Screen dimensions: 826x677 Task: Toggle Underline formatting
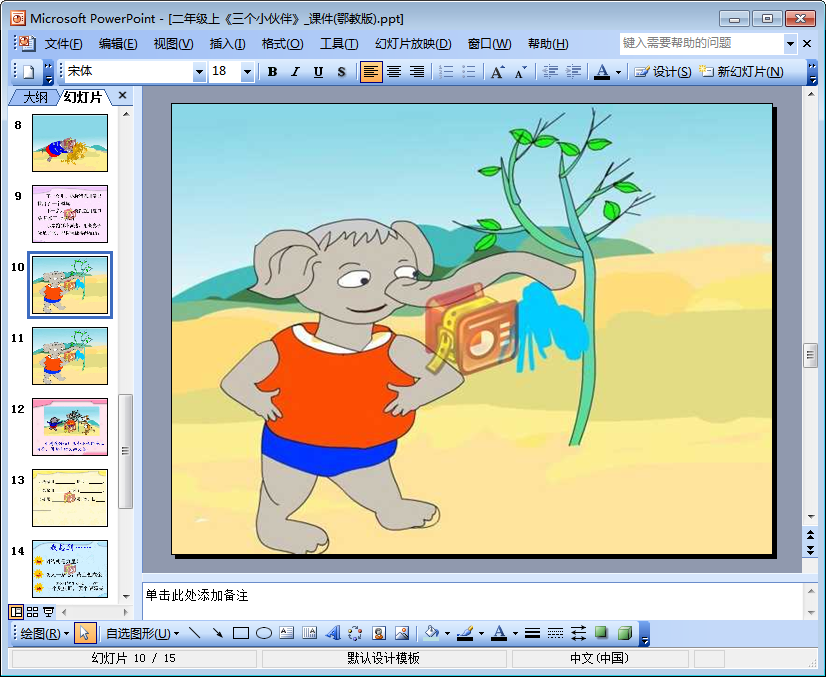pos(318,72)
